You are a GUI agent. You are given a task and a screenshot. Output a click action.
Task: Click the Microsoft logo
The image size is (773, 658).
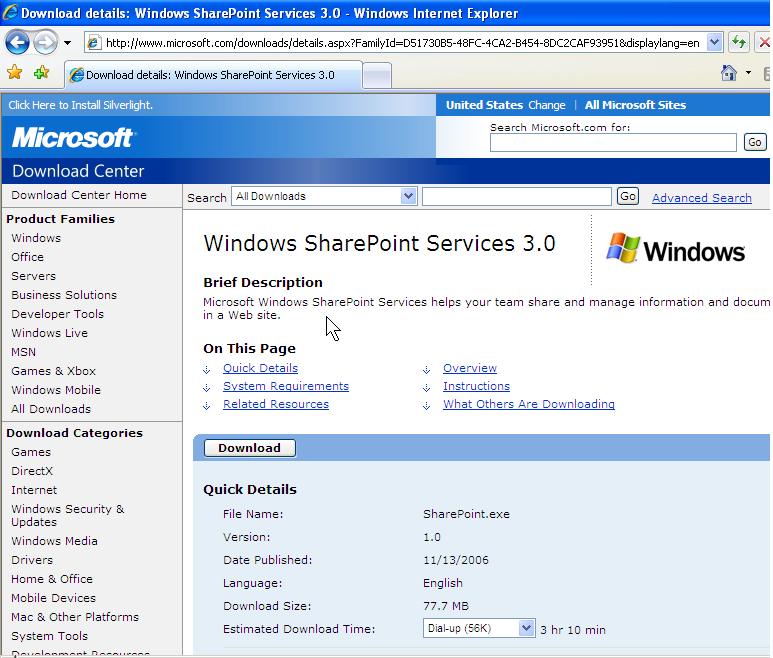tap(73, 138)
